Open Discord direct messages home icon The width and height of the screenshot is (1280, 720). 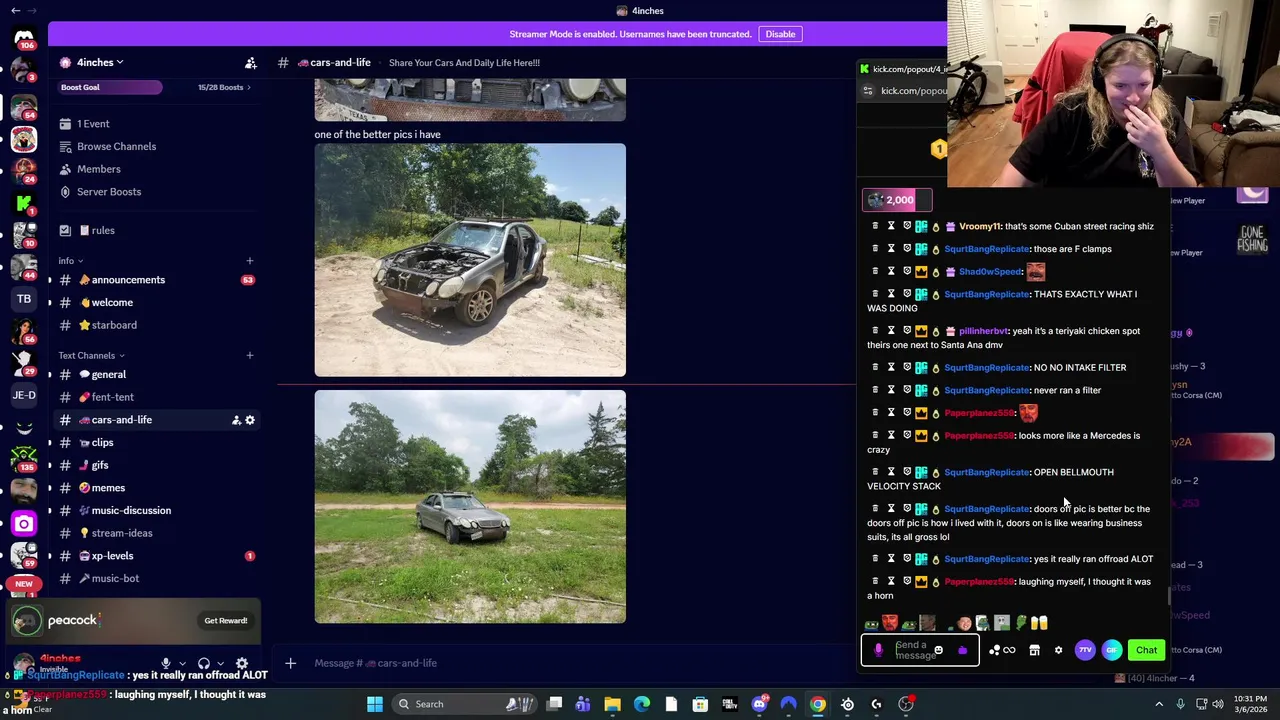pyautogui.click(x=24, y=38)
